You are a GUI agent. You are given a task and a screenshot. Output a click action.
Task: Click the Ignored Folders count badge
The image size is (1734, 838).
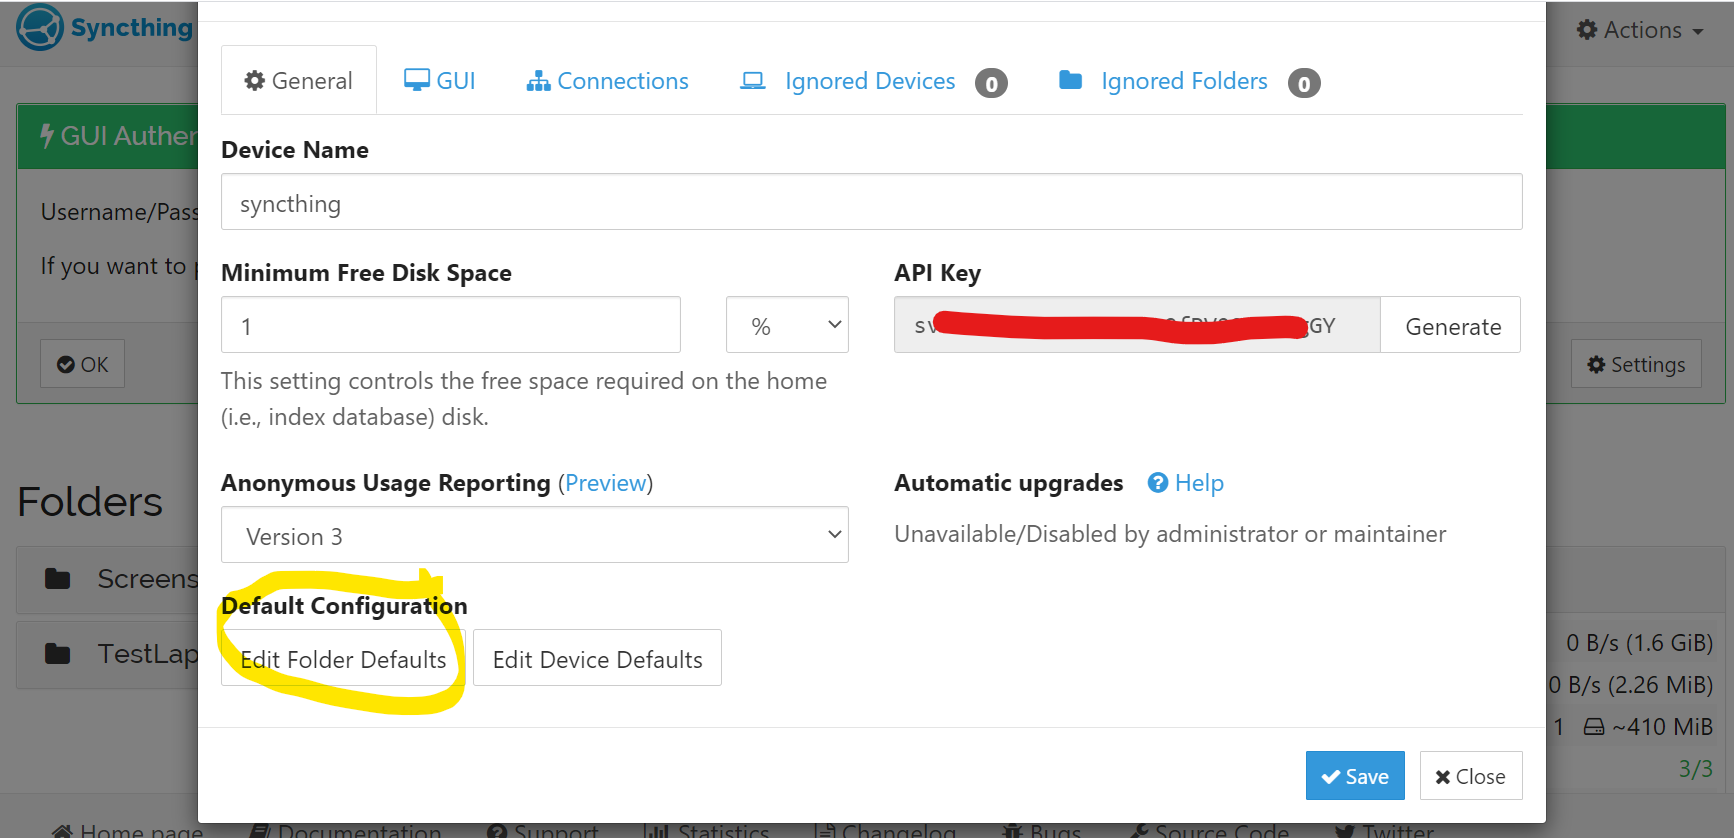[1304, 83]
